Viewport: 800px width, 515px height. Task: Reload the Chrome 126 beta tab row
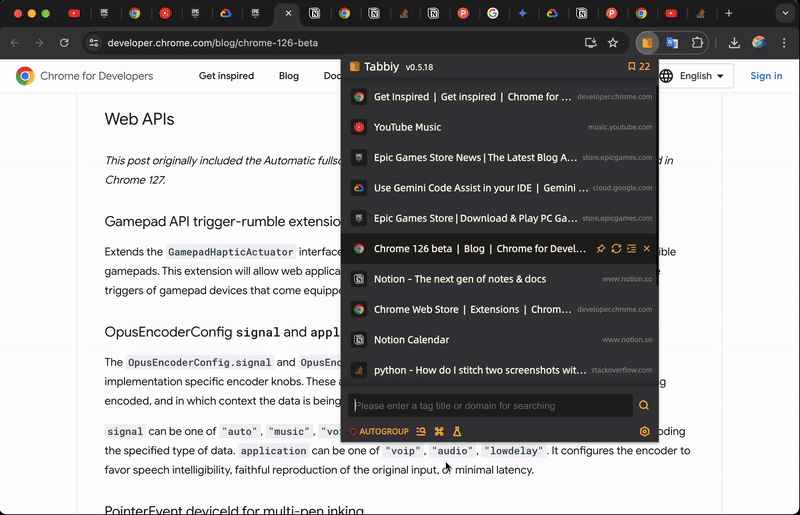point(616,249)
